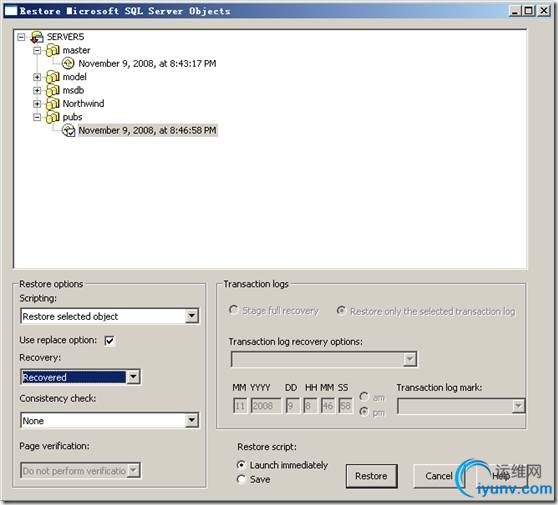Click the backup icon beside 8:43:17 PM entry

click(x=68, y=63)
